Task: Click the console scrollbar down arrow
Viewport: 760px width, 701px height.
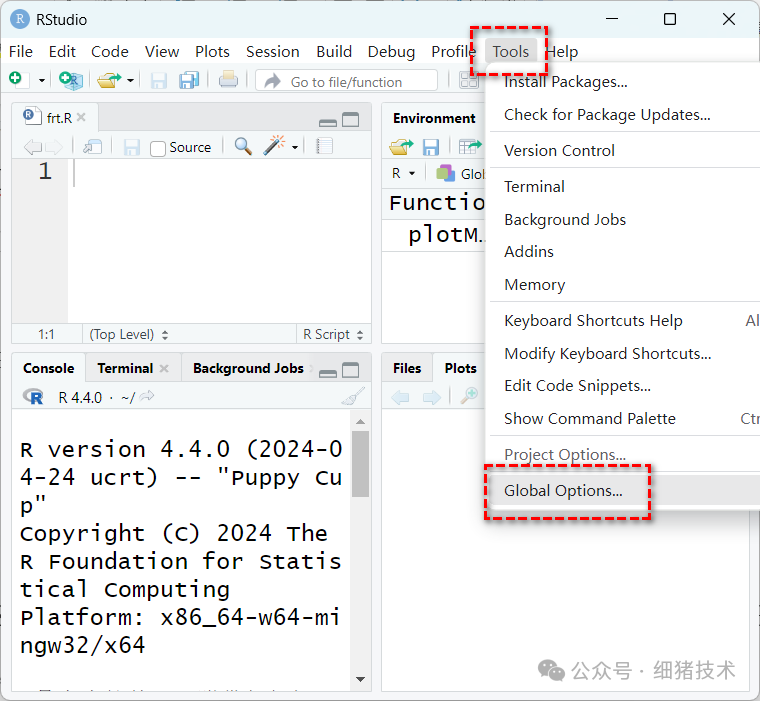Action: 360,679
